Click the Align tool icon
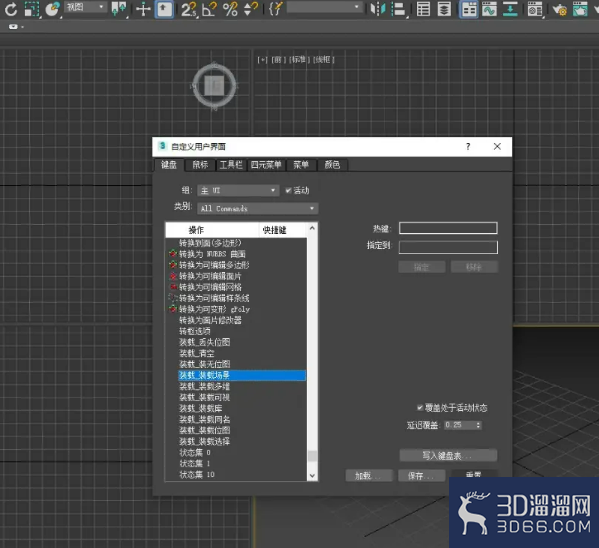599x548 pixels. (399, 9)
